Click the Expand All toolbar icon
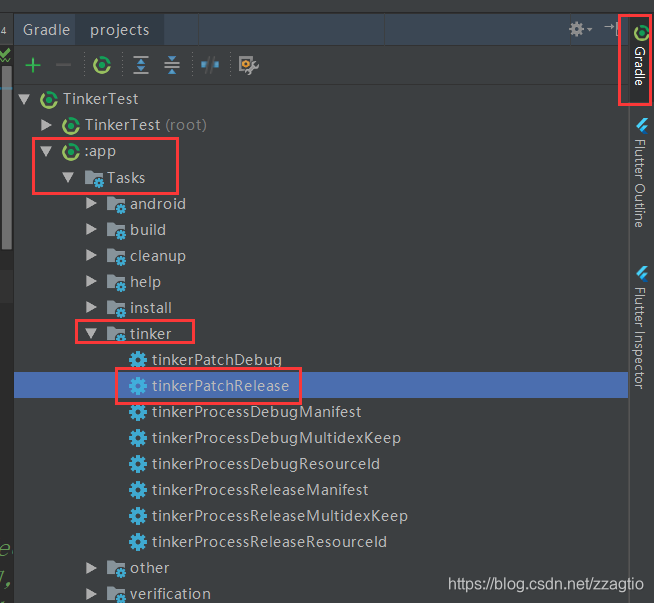Viewport: 654px width, 603px height. point(141,65)
